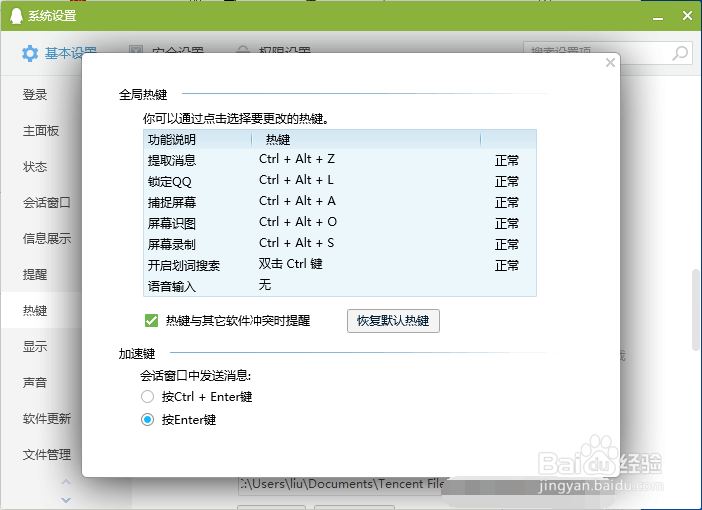Click the Ctrl + Alt + S hotkey value
Image resolution: width=702 pixels, height=510 pixels.
tap(296, 243)
